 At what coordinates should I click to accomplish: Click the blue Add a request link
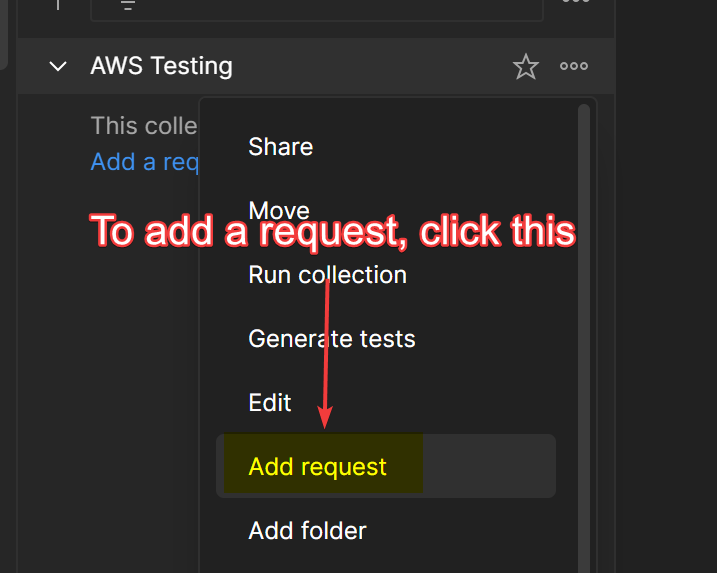click(x=146, y=162)
